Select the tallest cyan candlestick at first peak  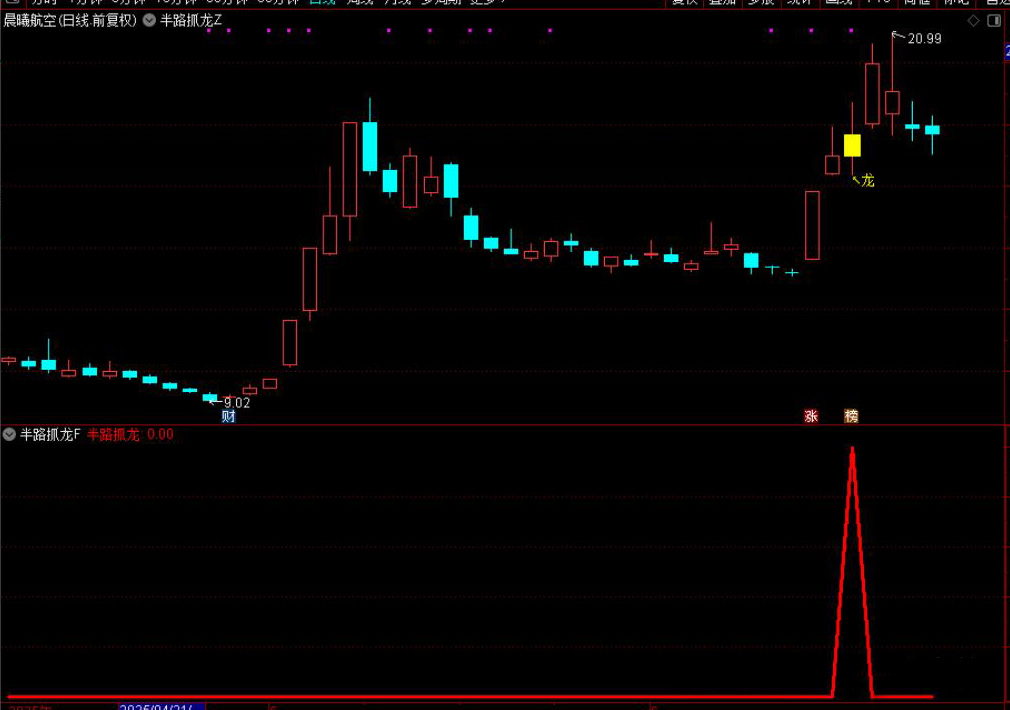(x=370, y=146)
